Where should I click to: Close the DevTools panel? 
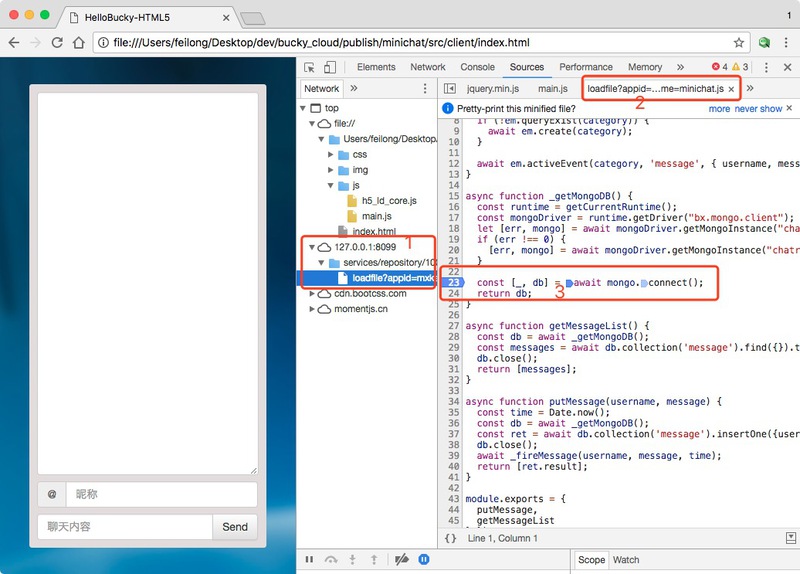tap(787, 67)
